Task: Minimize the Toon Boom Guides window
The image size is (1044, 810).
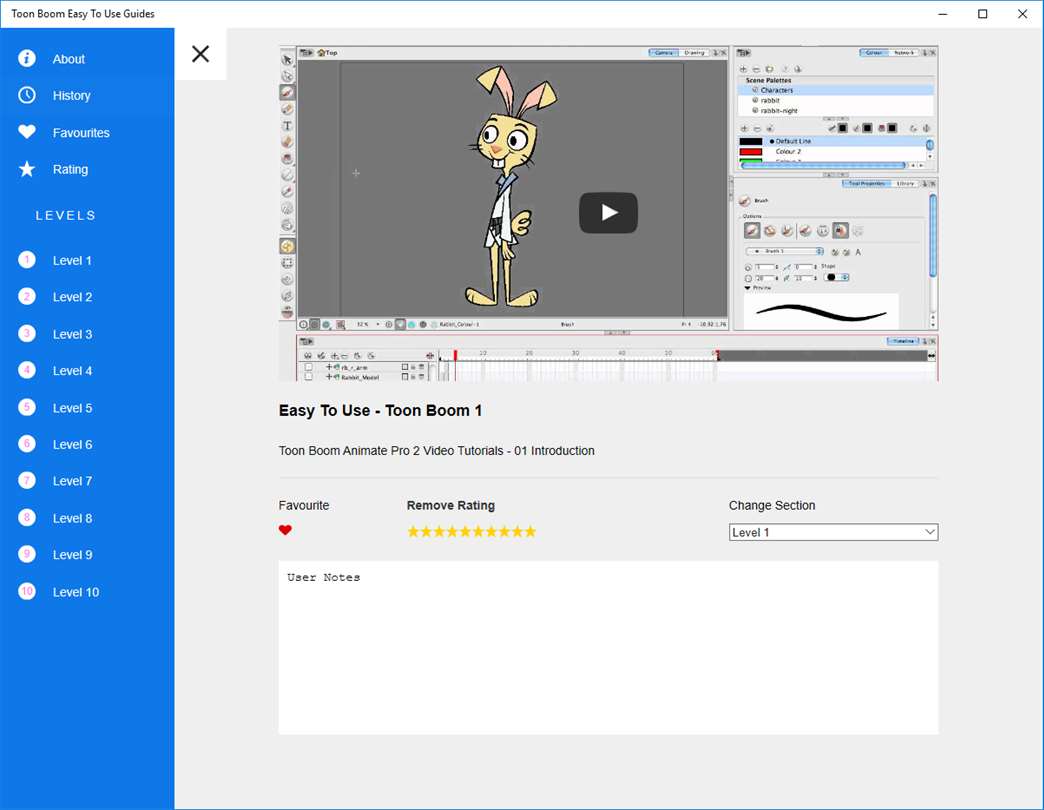Action: (943, 14)
